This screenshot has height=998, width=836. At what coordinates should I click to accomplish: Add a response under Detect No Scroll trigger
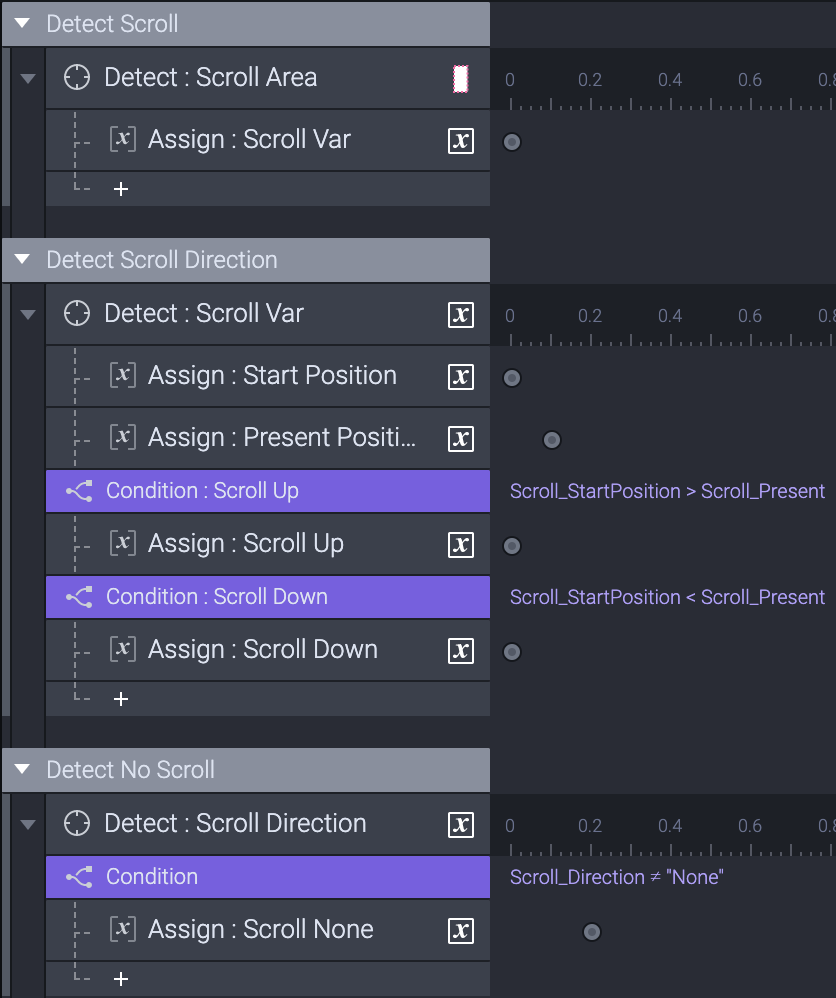[x=121, y=979]
